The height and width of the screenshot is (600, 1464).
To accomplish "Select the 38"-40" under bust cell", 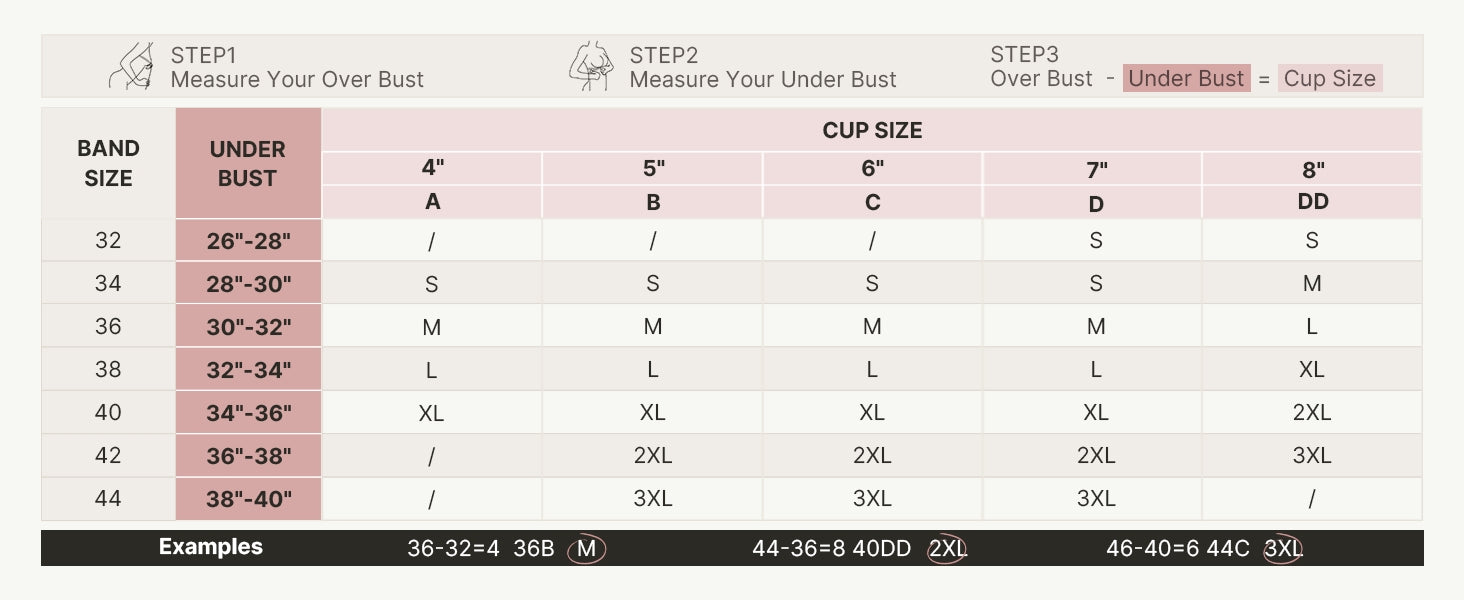I will coord(248,499).
